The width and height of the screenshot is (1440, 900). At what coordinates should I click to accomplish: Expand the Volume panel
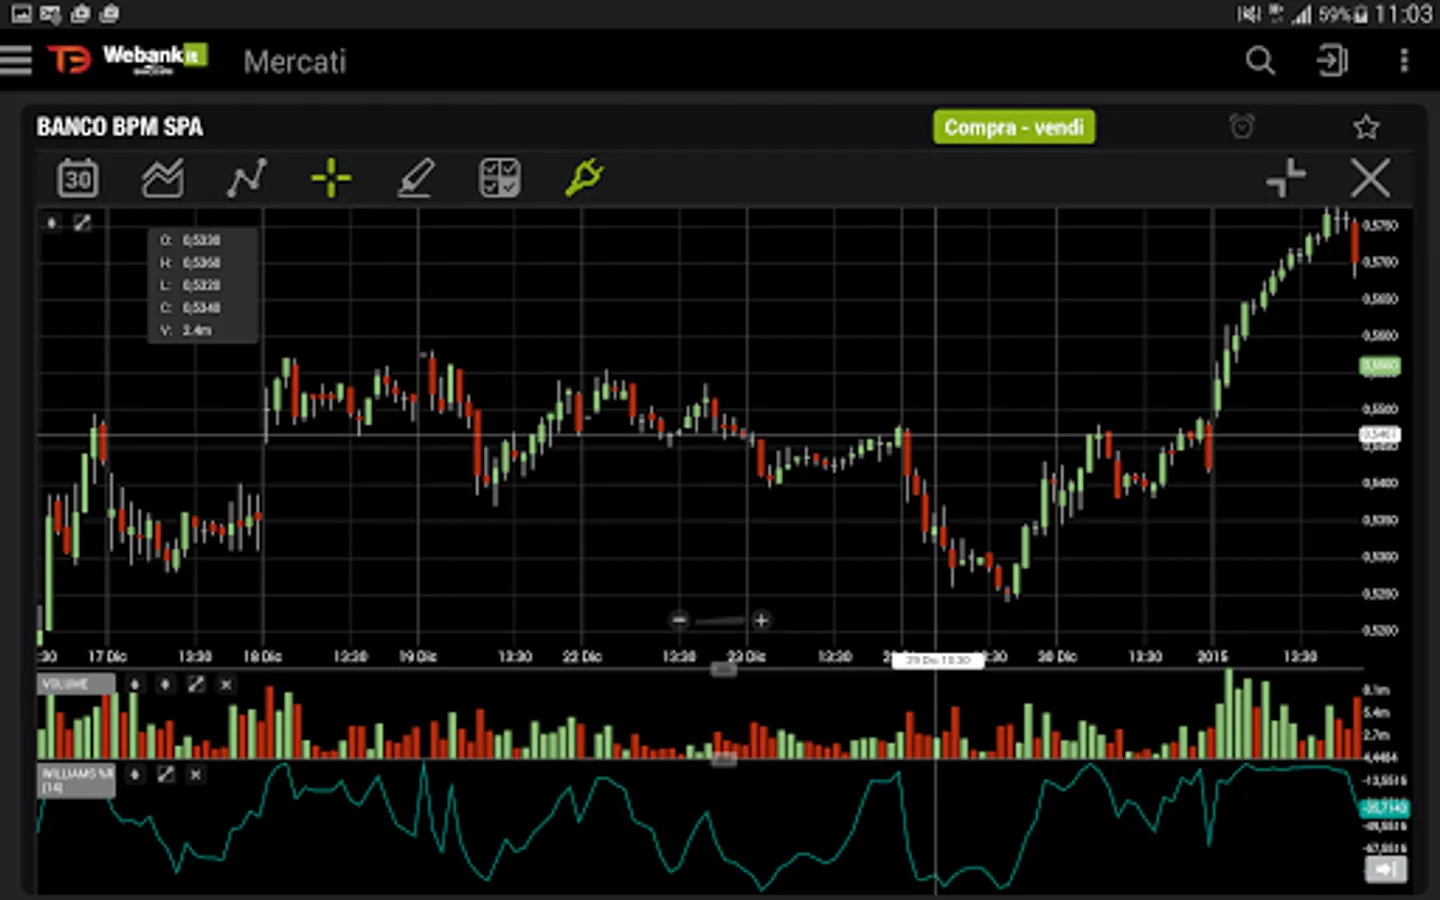pyautogui.click(x=196, y=684)
